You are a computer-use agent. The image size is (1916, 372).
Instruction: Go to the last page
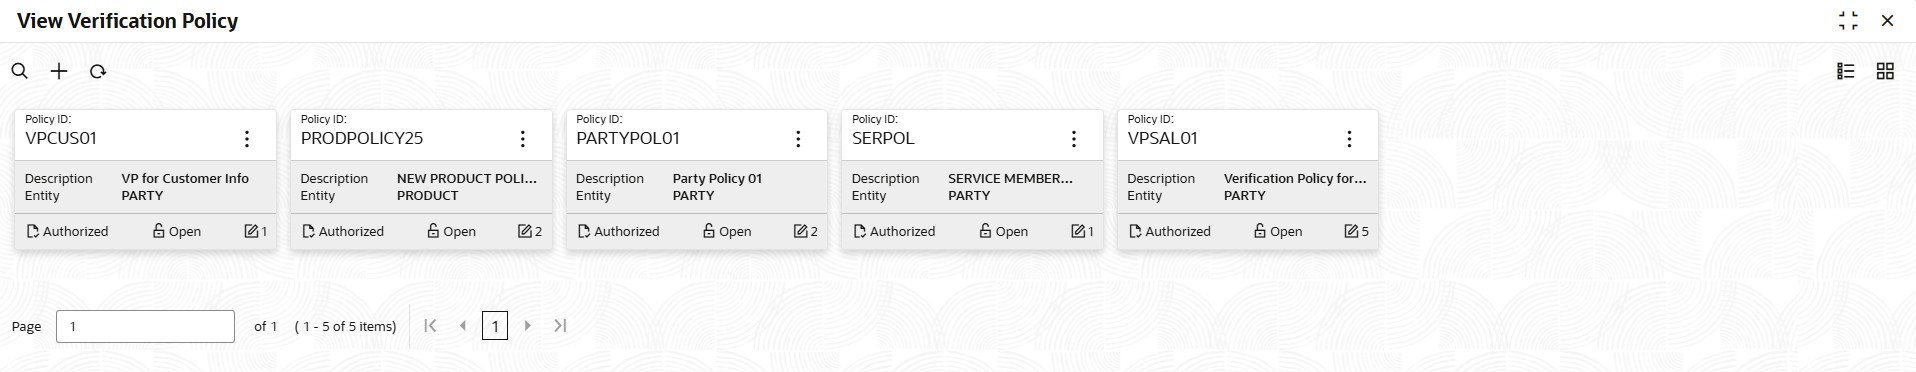(560, 325)
